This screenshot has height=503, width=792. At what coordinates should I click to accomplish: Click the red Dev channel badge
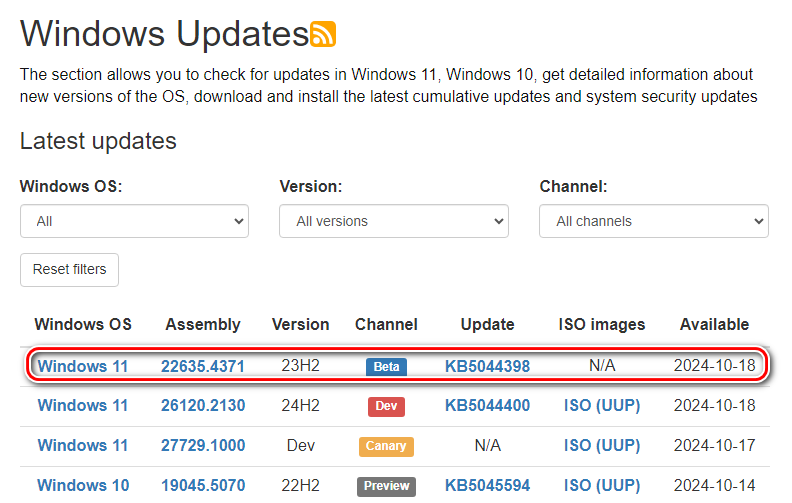[386, 406]
